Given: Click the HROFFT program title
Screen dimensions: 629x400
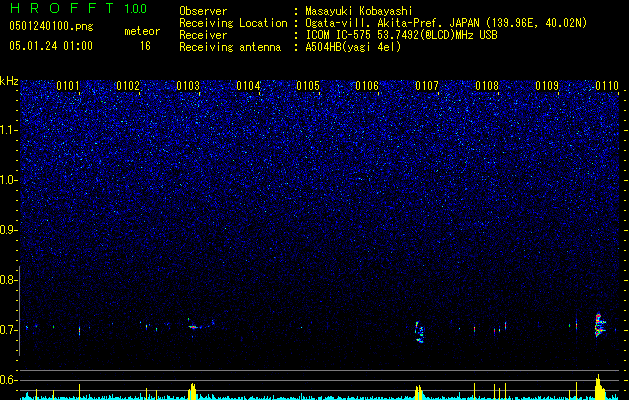Looking at the screenshot, I should (64, 8).
